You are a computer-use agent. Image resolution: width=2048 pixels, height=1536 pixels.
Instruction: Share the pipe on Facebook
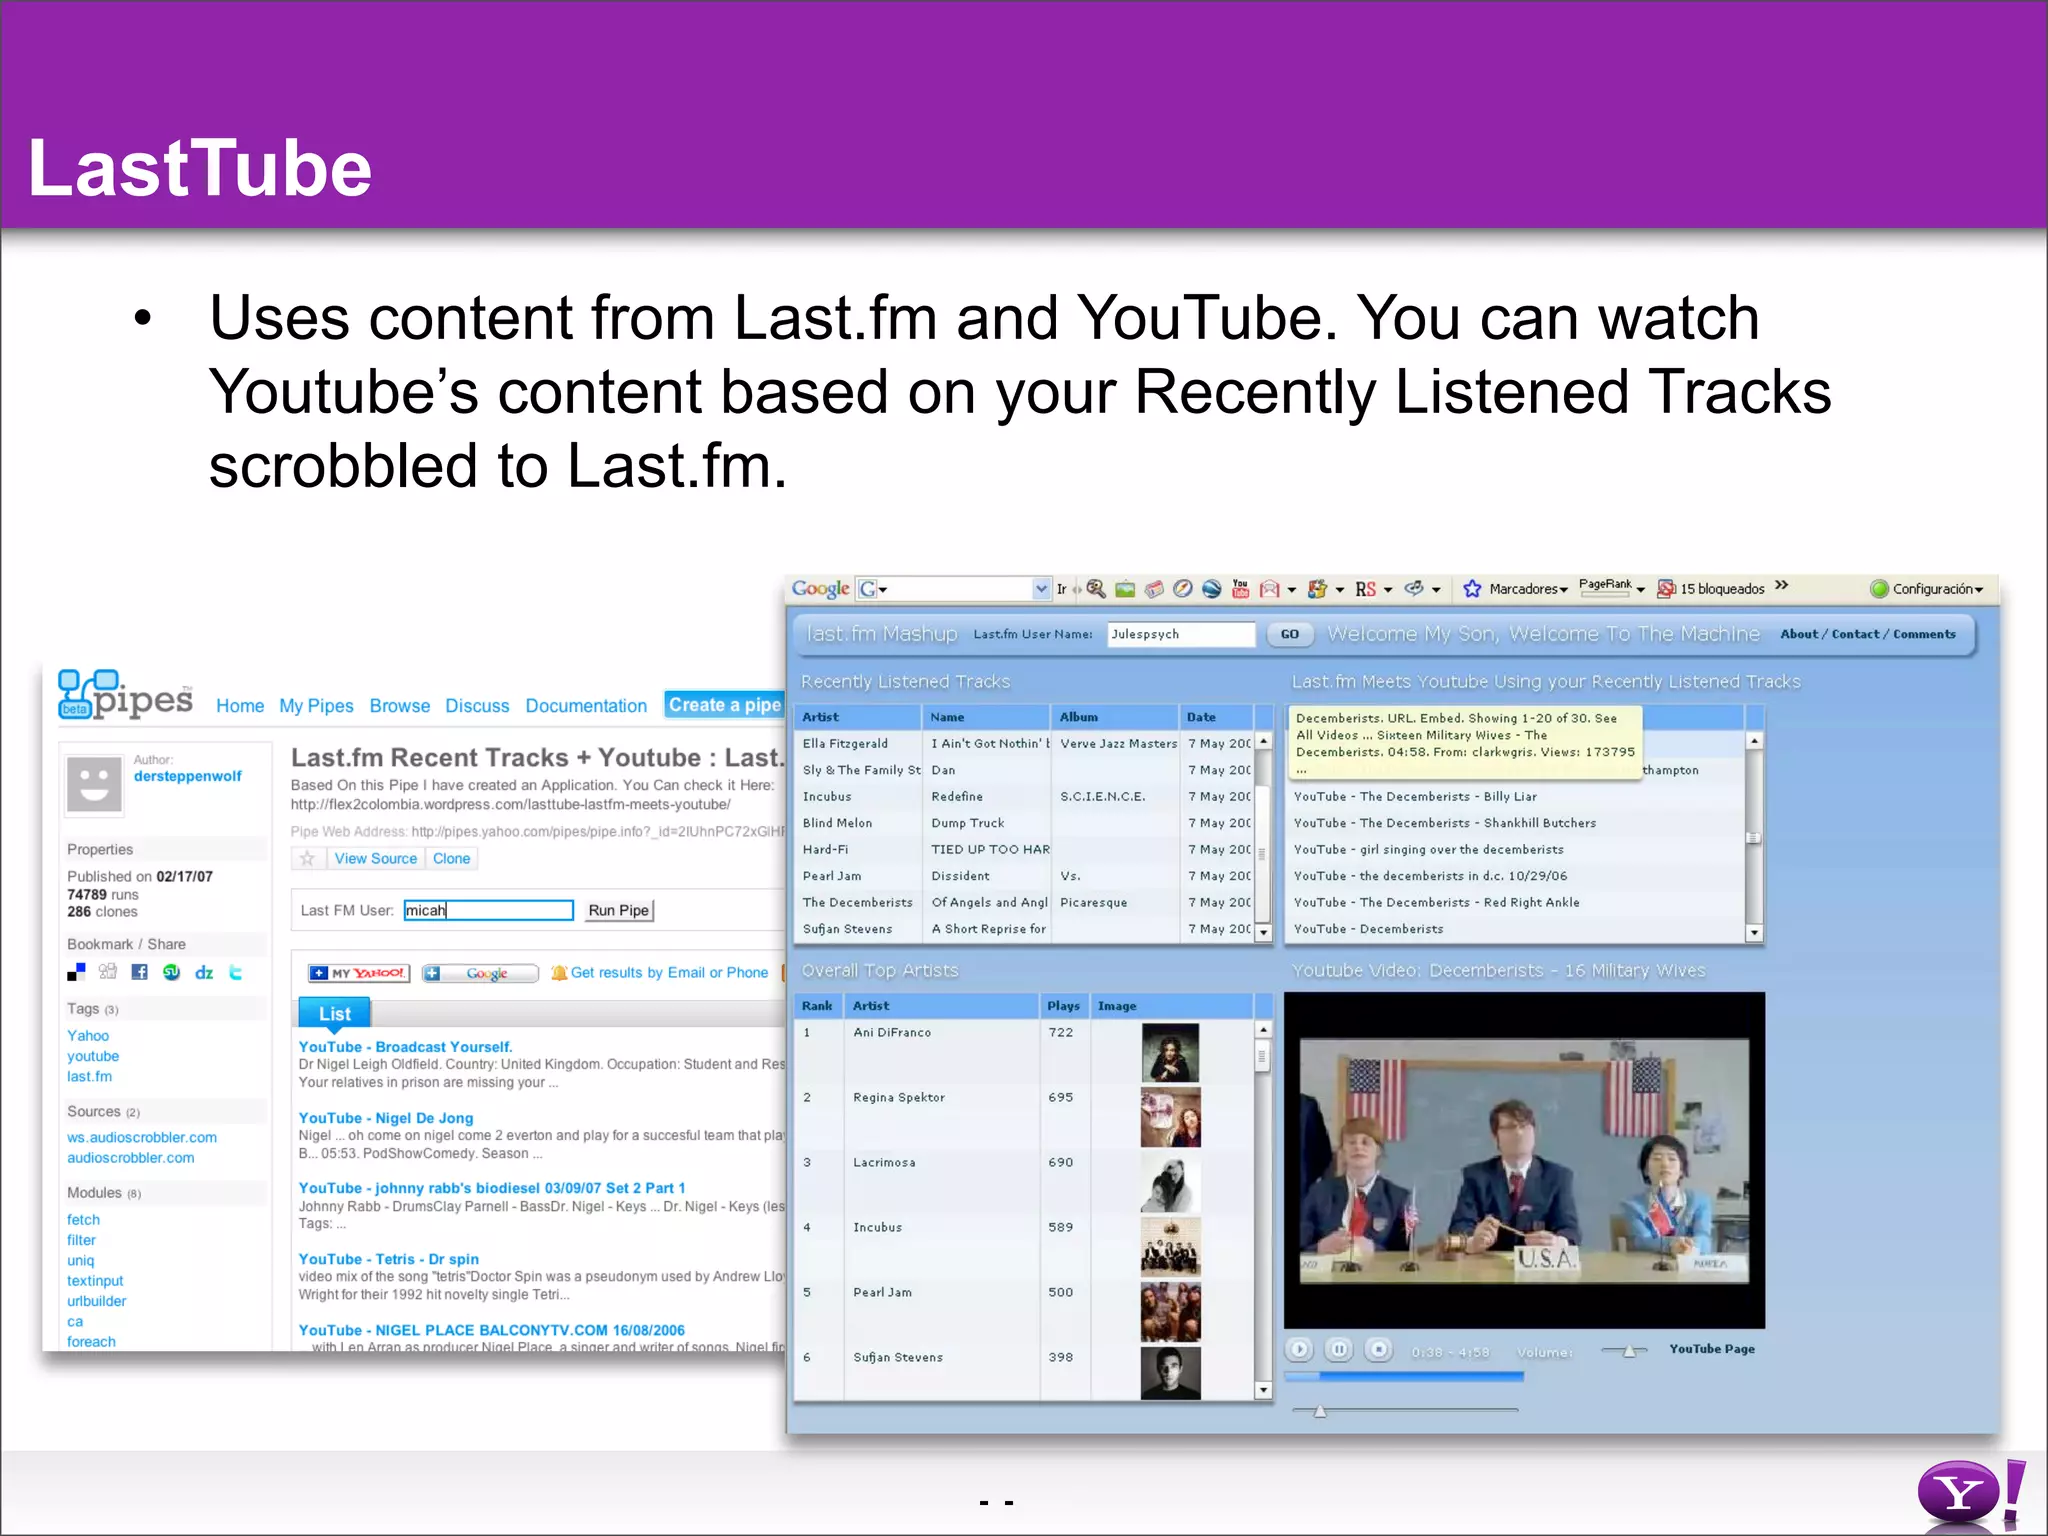(x=140, y=972)
